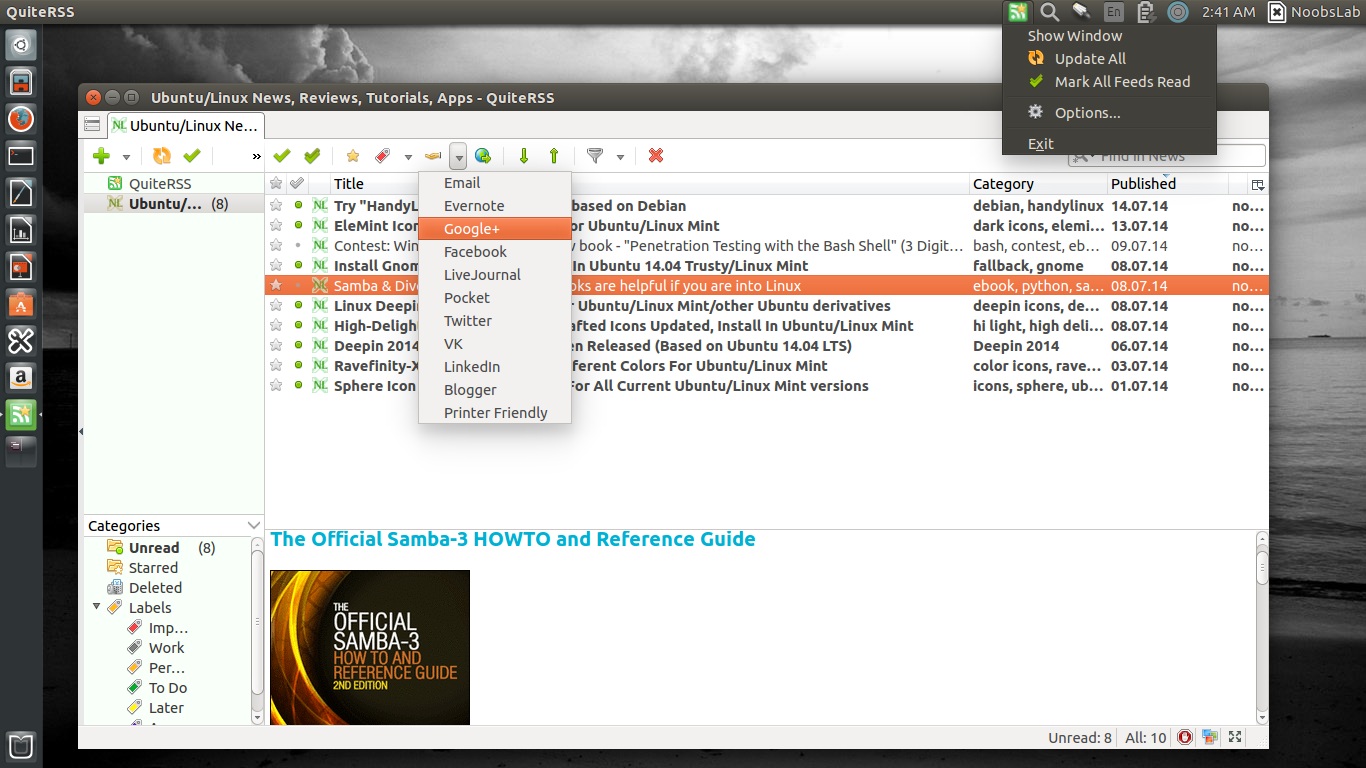Image resolution: width=1366 pixels, height=768 pixels.
Task: Open Firefox from the Ubuntu launcher
Action: (x=21, y=119)
